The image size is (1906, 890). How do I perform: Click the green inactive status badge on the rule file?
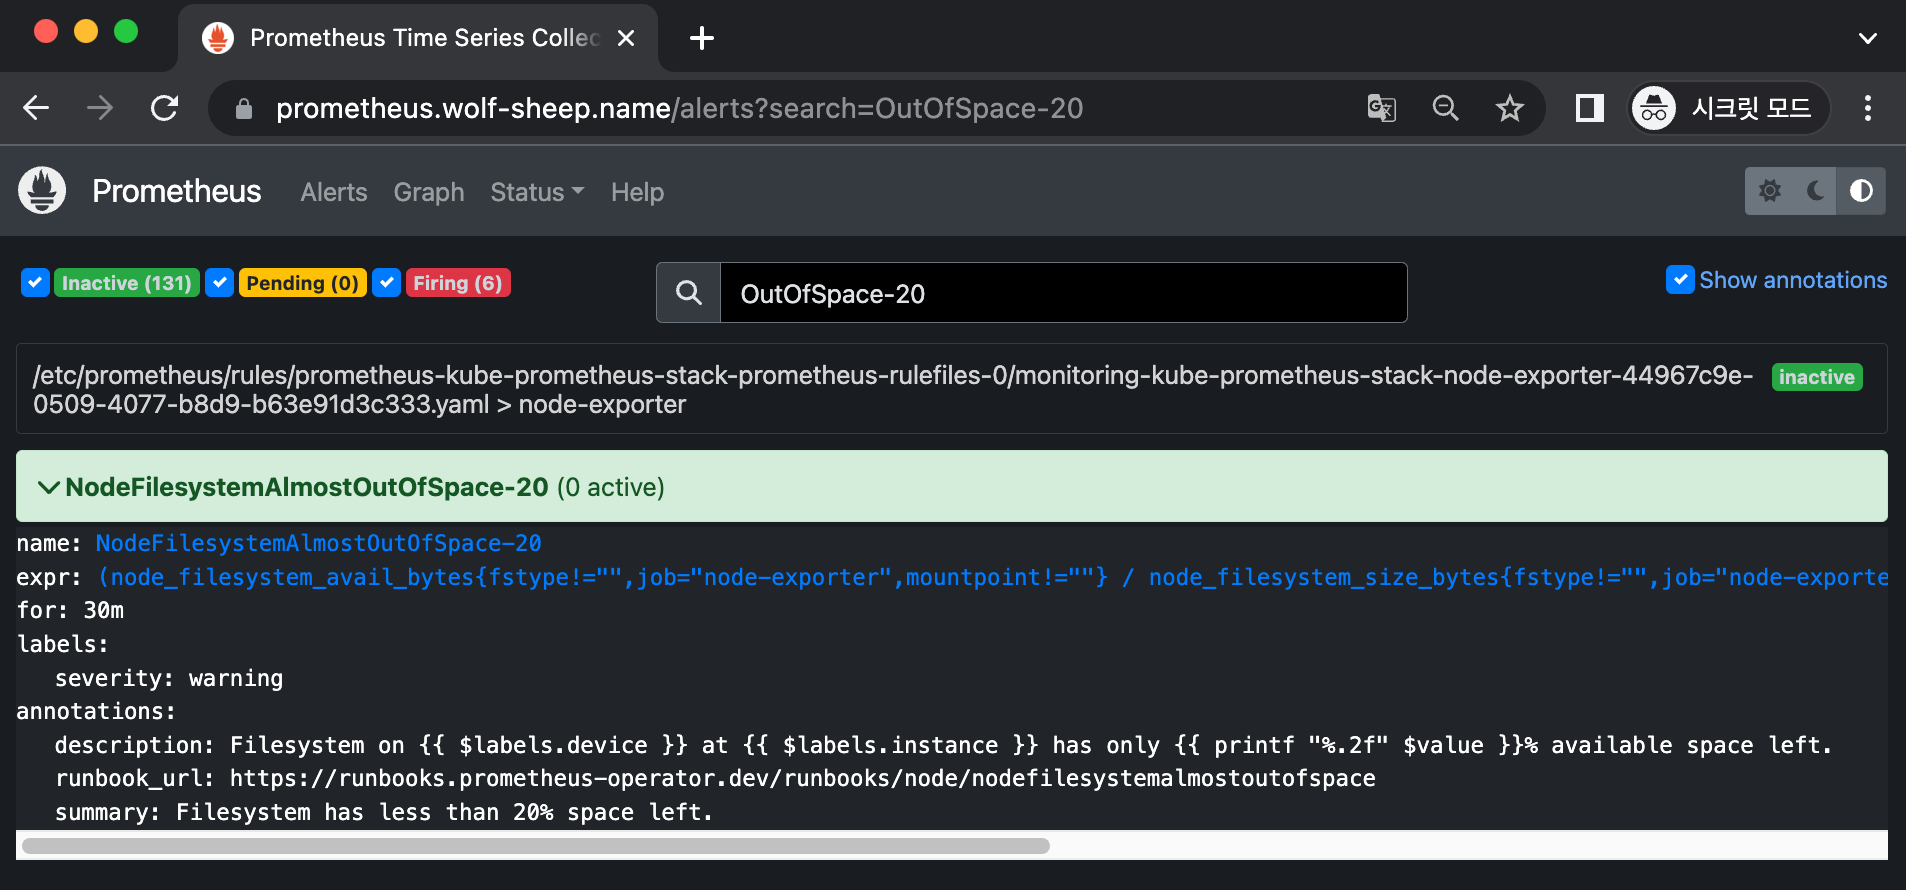click(x=1817, y=377)
